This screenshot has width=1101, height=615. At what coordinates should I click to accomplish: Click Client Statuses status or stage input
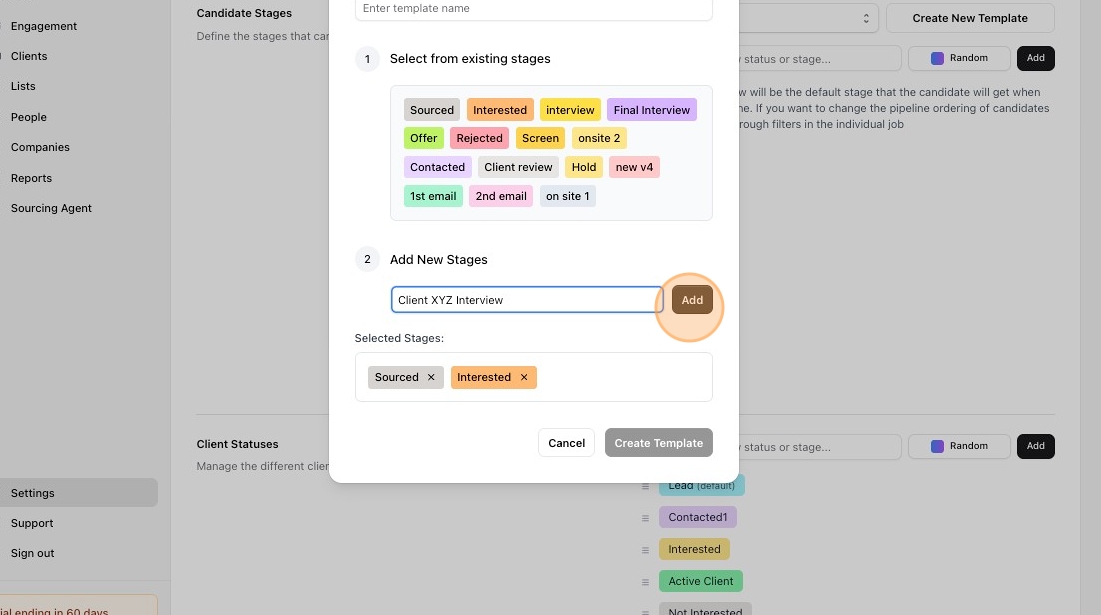click(x=819, y=447)
